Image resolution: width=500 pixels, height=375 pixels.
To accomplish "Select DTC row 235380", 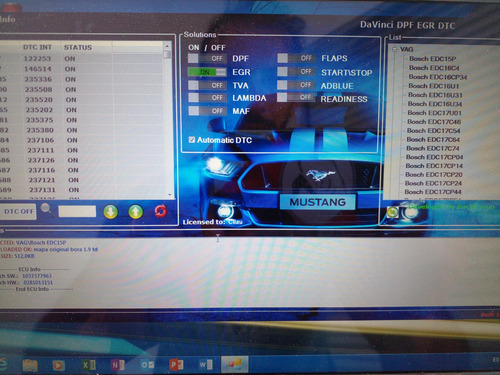I will 82,130.
